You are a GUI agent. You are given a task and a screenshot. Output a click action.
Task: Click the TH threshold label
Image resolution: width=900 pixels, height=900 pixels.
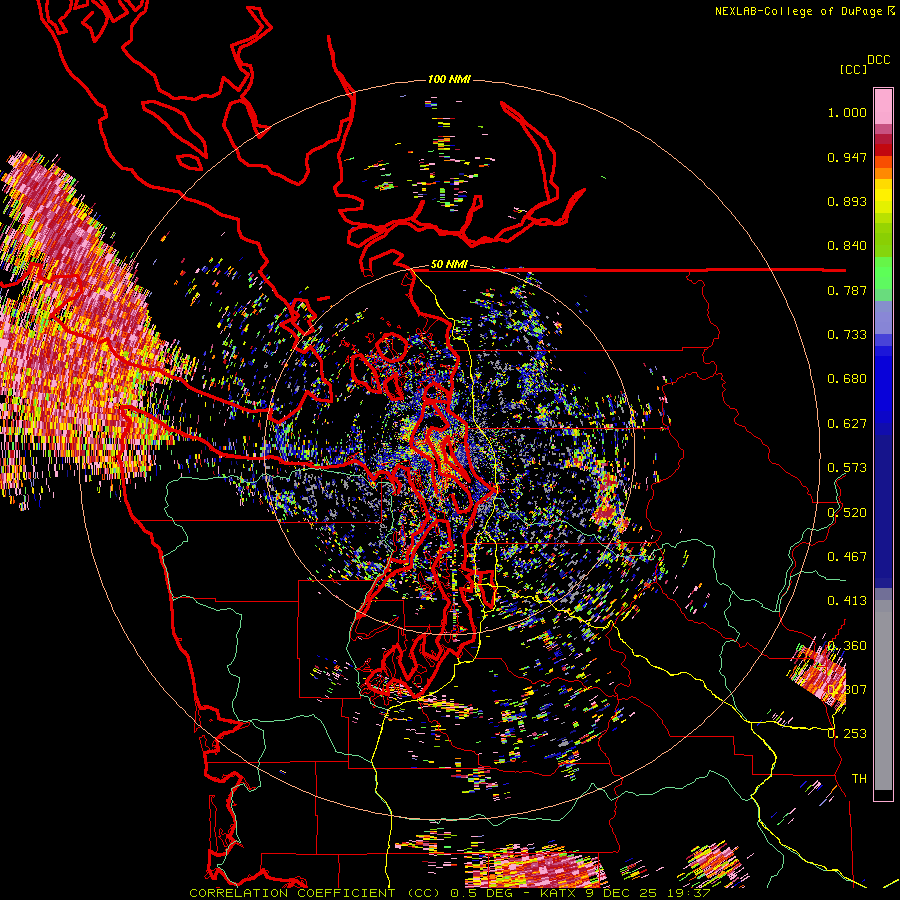pyautogui.click(x=859, y=778)
